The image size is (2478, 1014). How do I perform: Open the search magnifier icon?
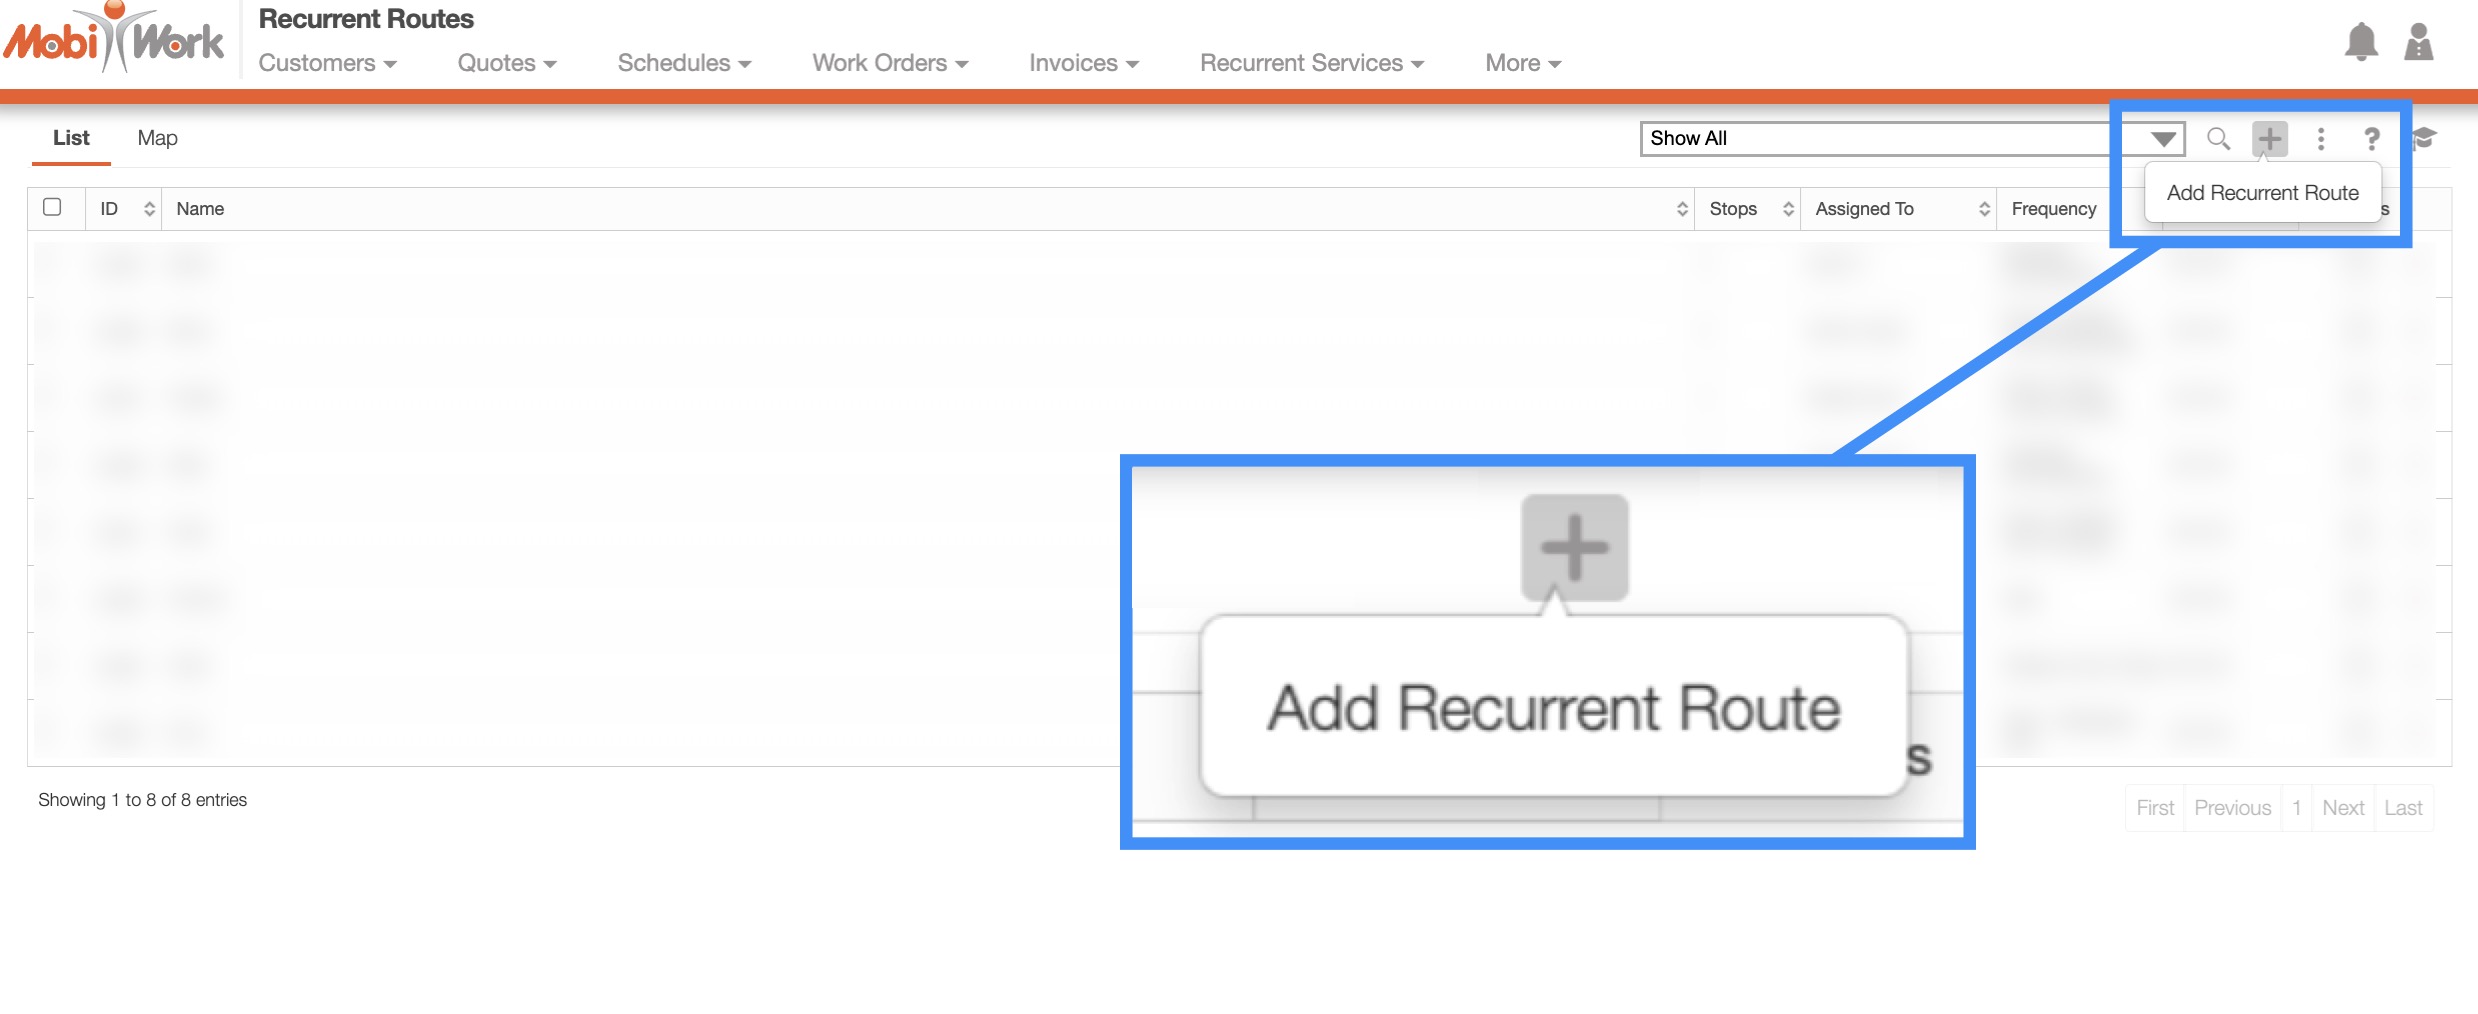[2218, 139]
